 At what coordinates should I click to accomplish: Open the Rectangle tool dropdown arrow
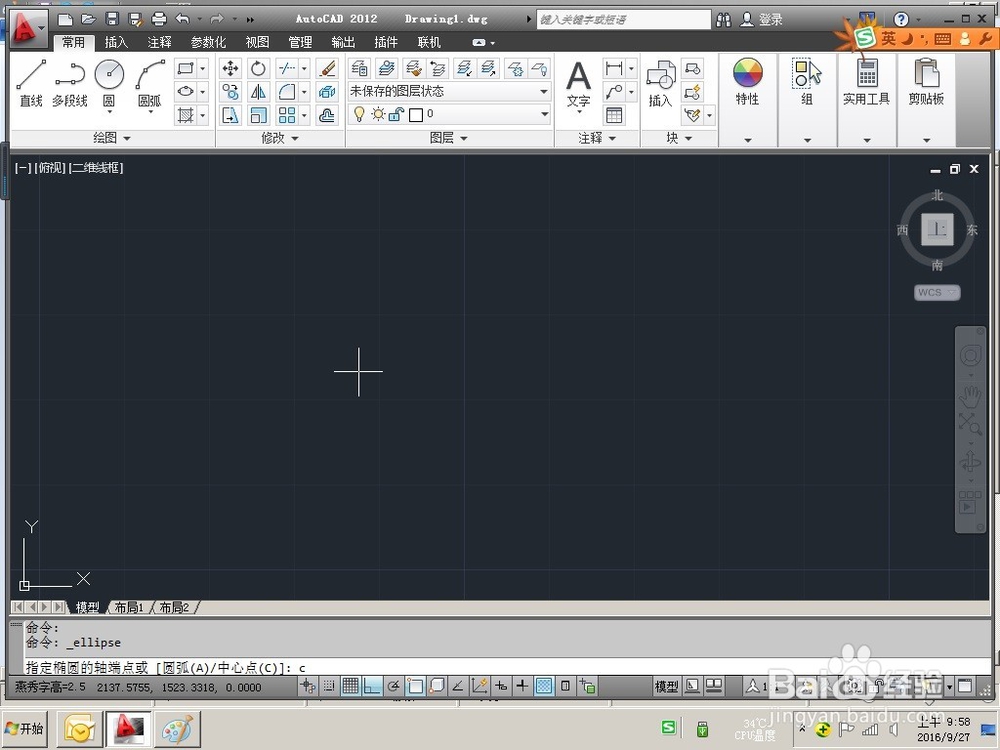pos(203,68)
